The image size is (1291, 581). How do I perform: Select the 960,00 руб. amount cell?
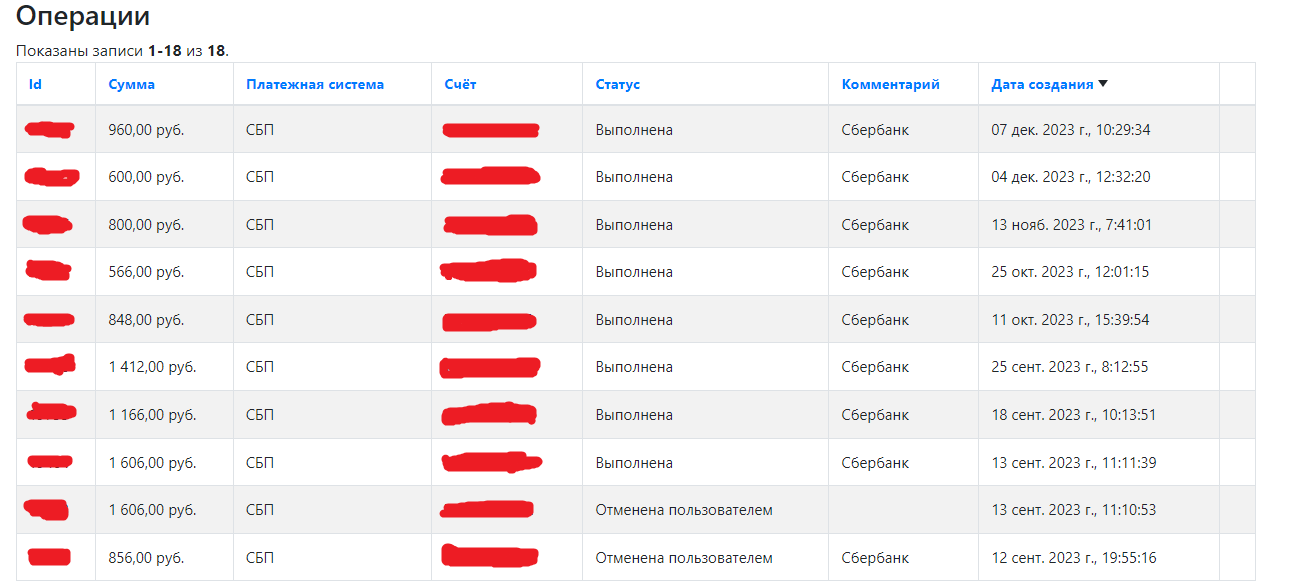pos(164,129)
